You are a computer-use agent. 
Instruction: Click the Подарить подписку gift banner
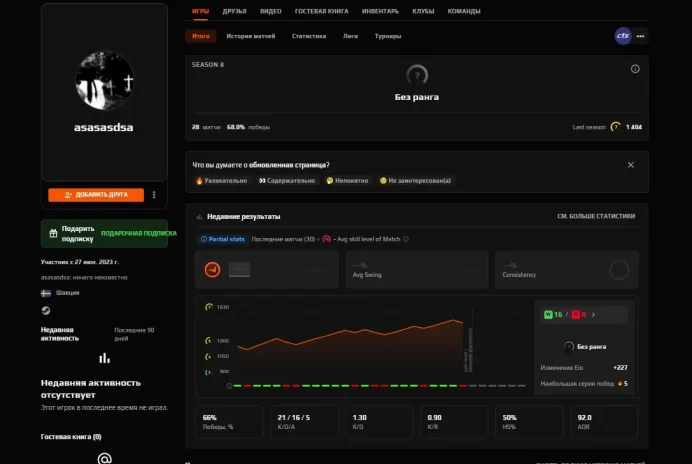(104, 234)
